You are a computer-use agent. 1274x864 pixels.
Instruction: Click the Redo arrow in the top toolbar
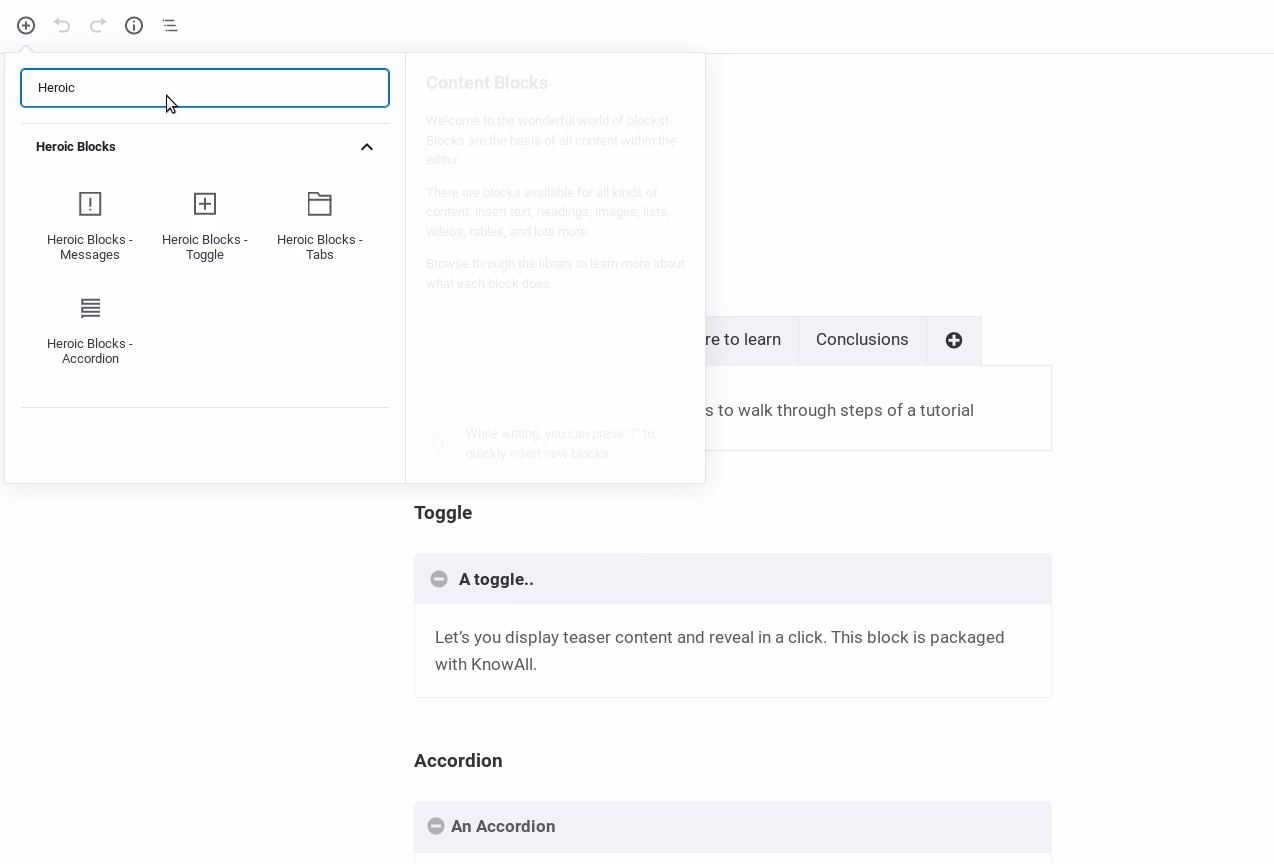click(98, 25)
